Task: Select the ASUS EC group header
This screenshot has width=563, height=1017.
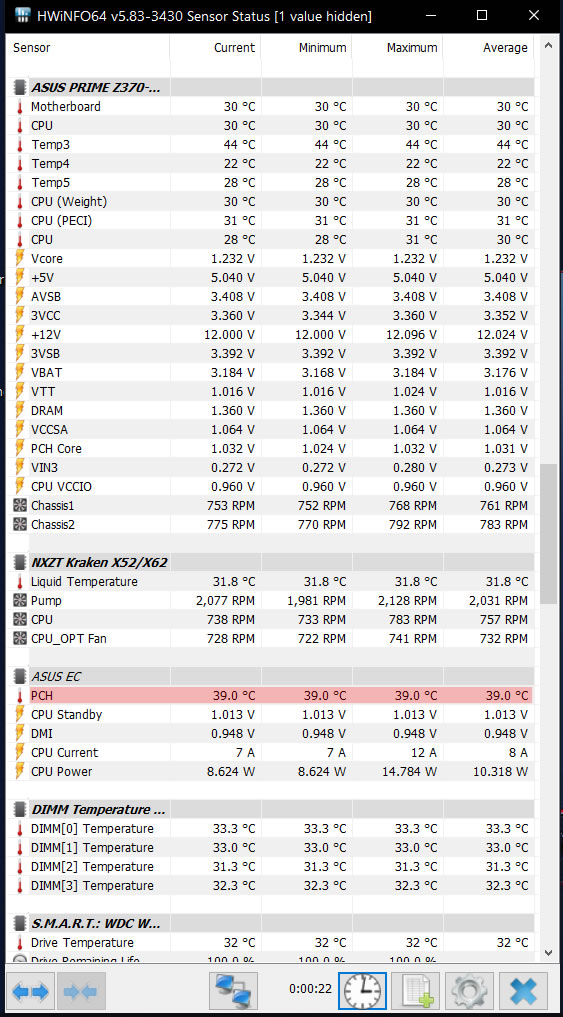Action: (x=273, y=676)
